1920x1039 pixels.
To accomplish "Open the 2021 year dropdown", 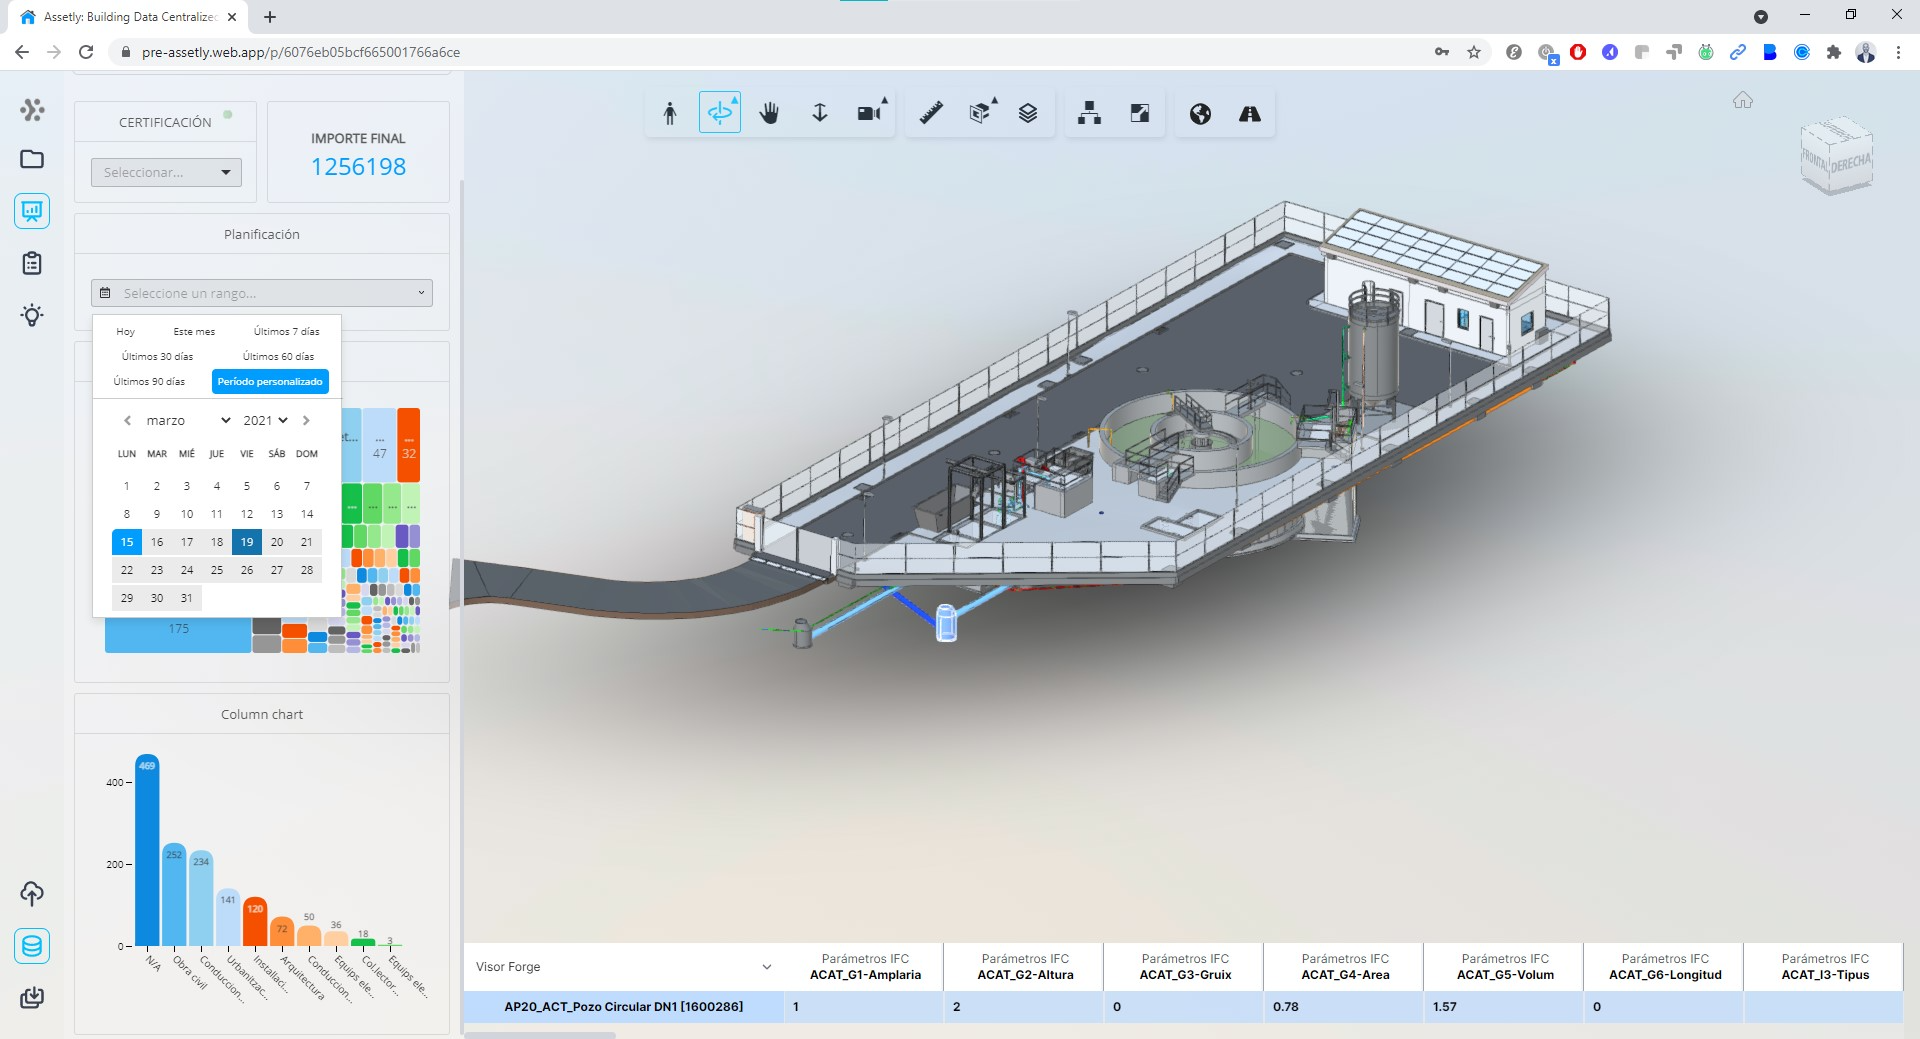I will (x=265, y=421).
